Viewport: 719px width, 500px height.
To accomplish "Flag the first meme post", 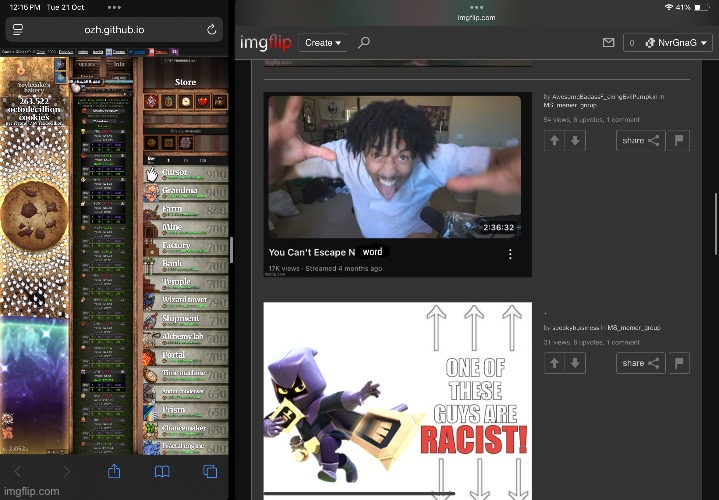I will coord(680,141).
